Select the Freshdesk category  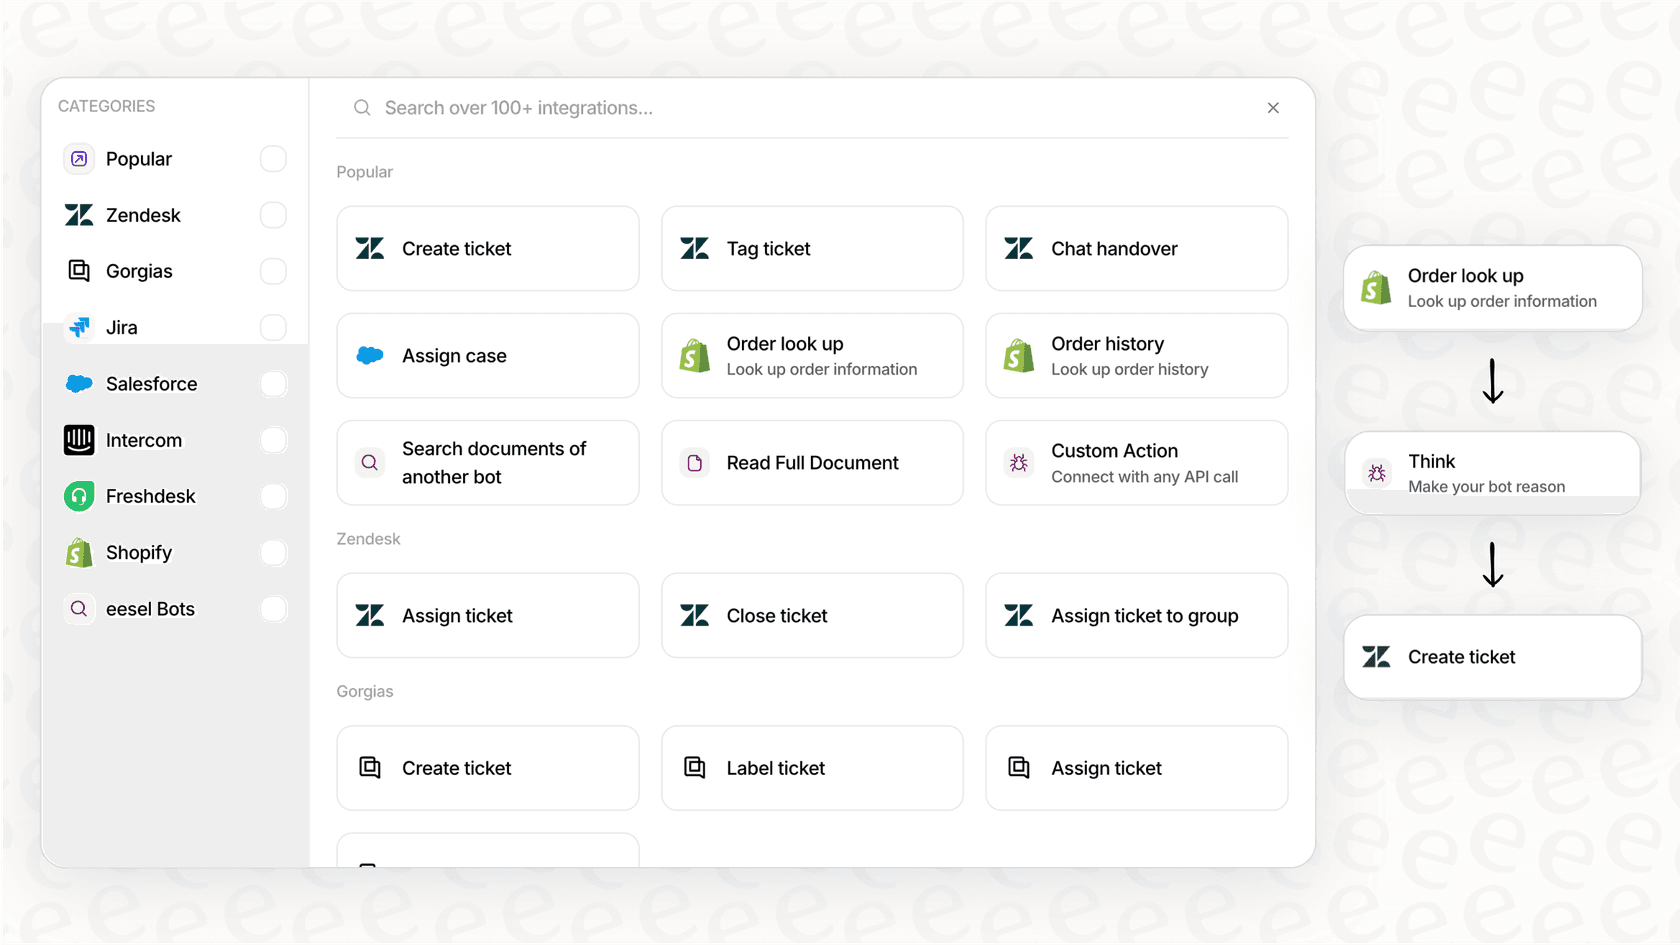[x=150, y=496]
